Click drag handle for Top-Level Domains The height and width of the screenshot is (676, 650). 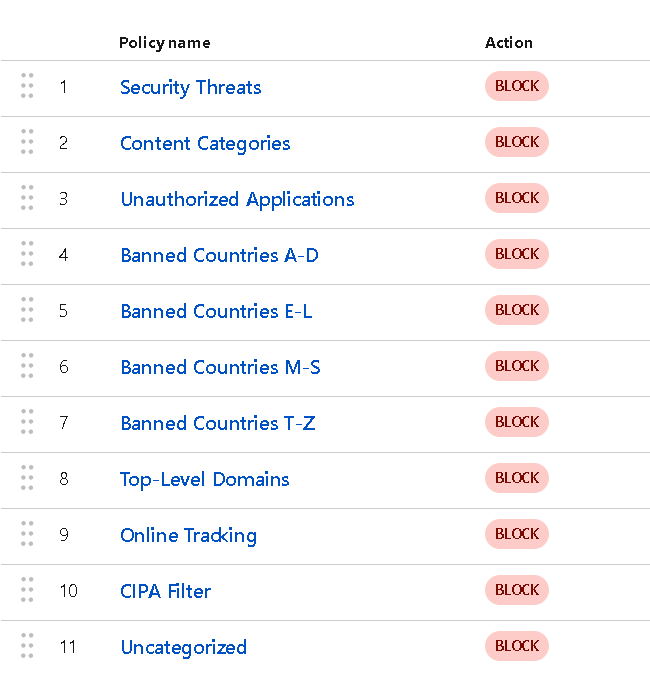(27, 478)
